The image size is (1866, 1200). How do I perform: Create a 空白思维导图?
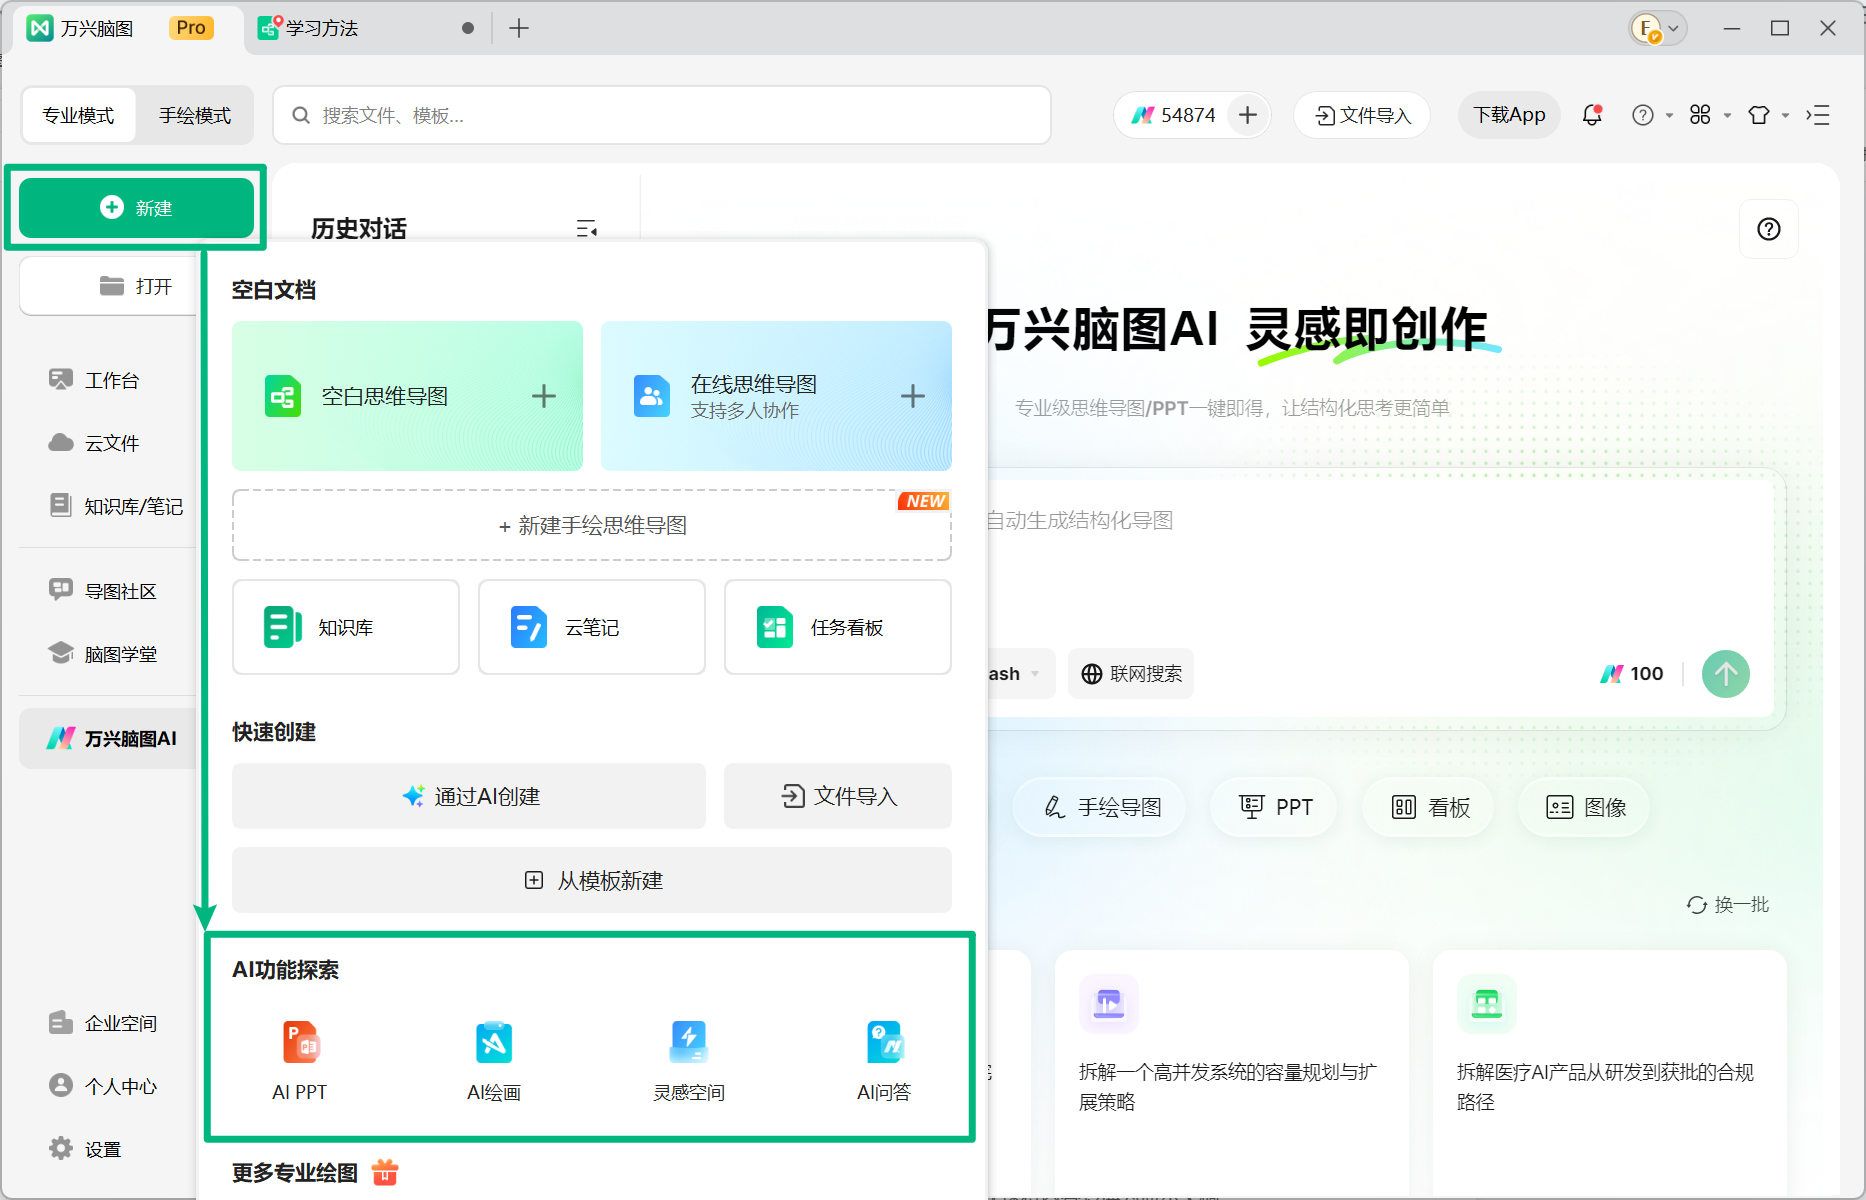[x=407, y=396]
